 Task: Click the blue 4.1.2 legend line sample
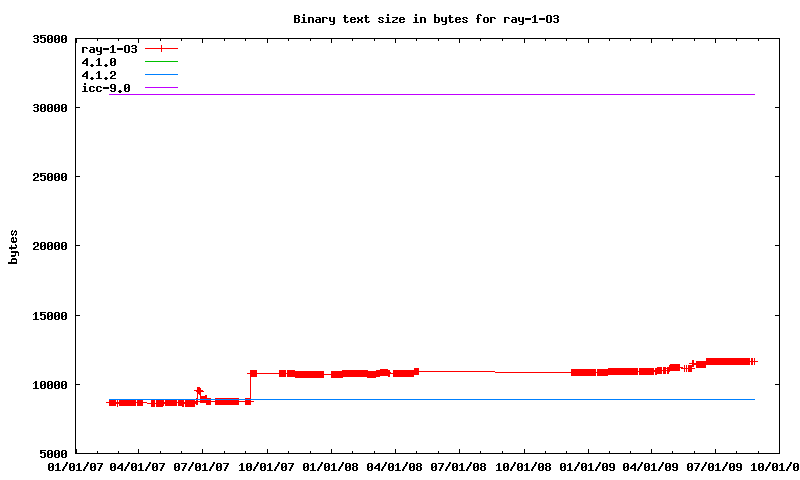point(161,75)
